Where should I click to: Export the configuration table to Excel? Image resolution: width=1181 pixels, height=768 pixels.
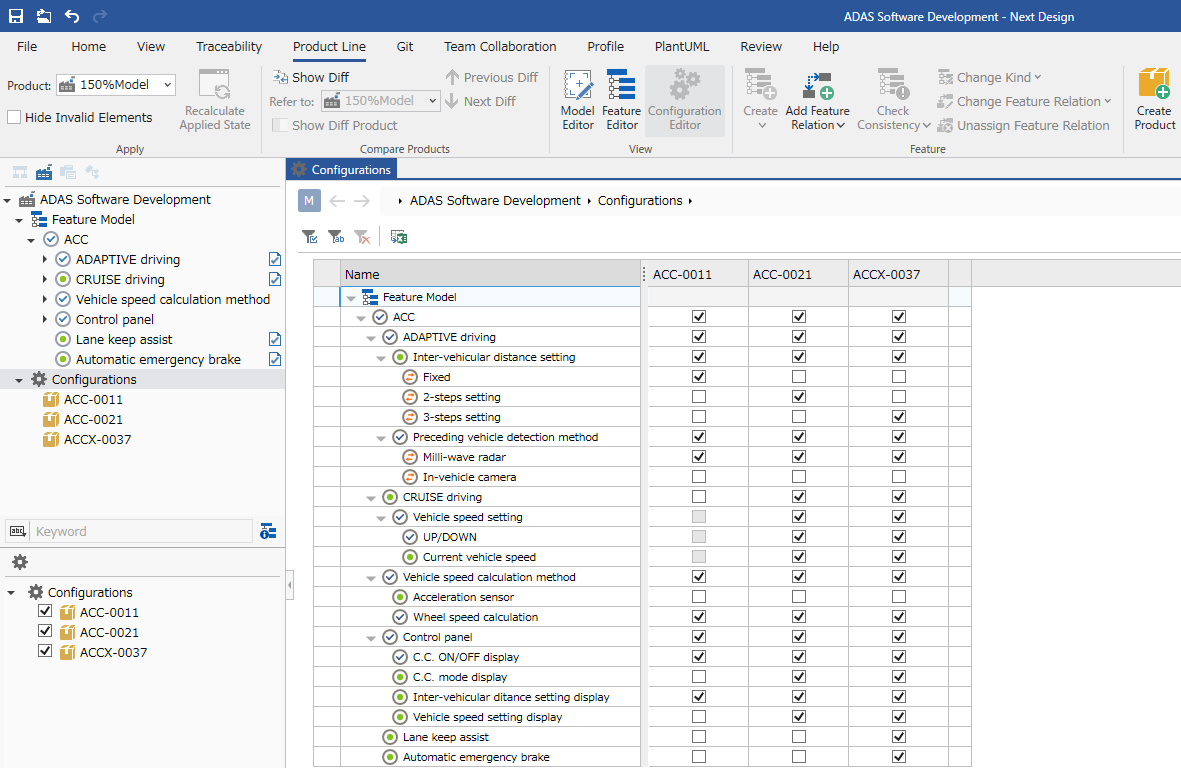pos(398,237)
